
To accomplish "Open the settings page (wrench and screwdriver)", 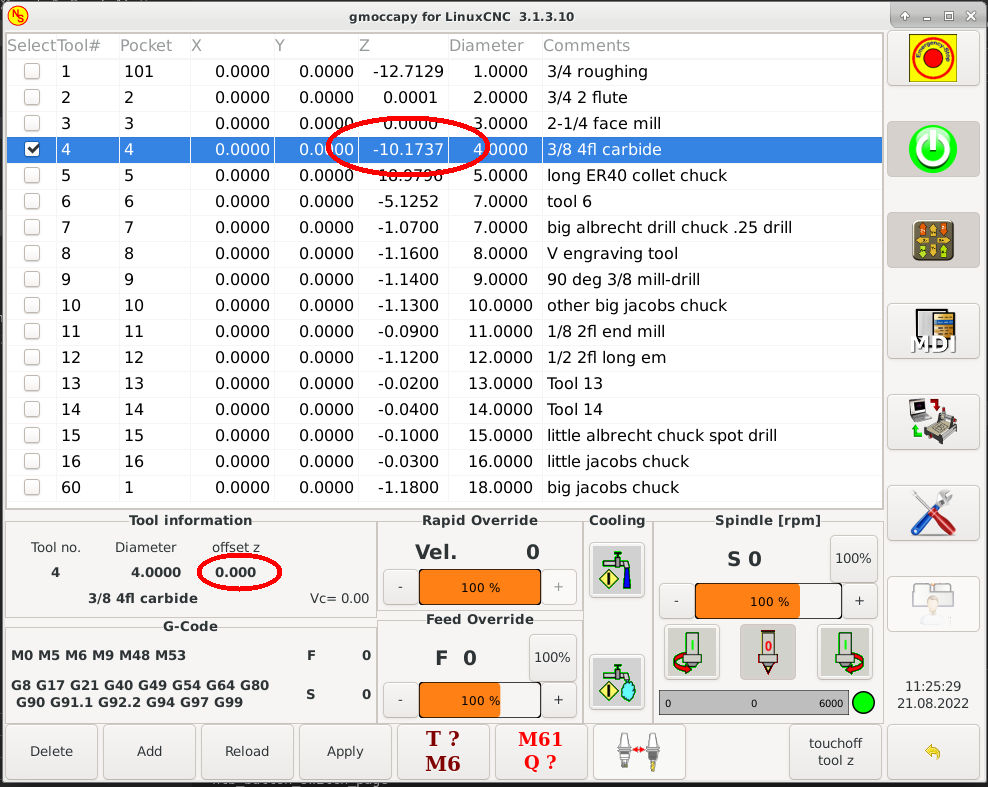I will tap(933, 512).
